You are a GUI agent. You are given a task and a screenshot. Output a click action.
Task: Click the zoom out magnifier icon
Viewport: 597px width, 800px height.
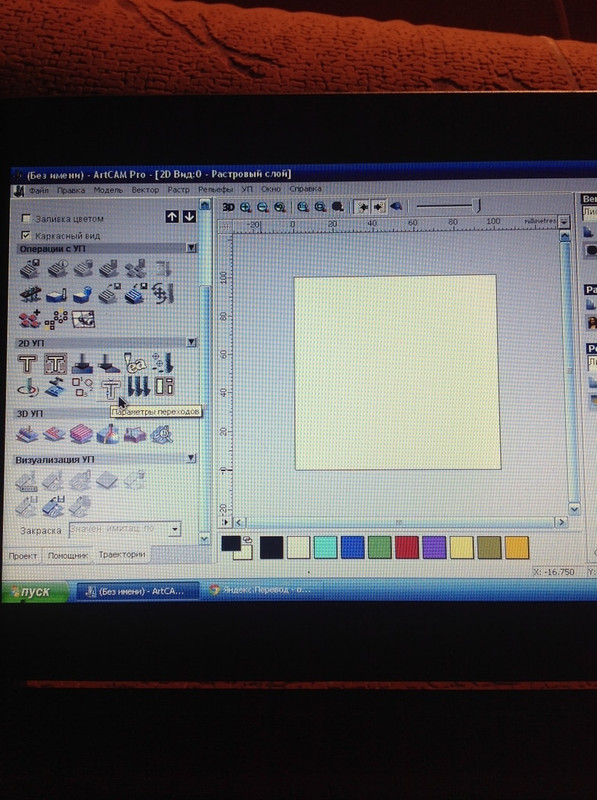tap(262, 207)
